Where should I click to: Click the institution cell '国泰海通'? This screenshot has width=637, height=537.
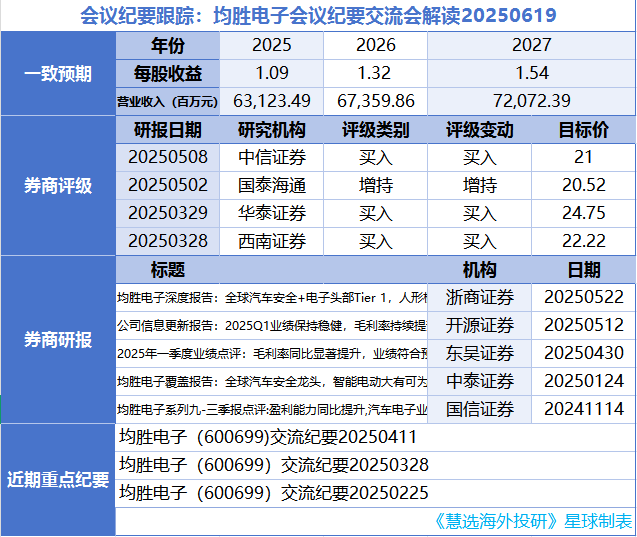tap(271, 186)
